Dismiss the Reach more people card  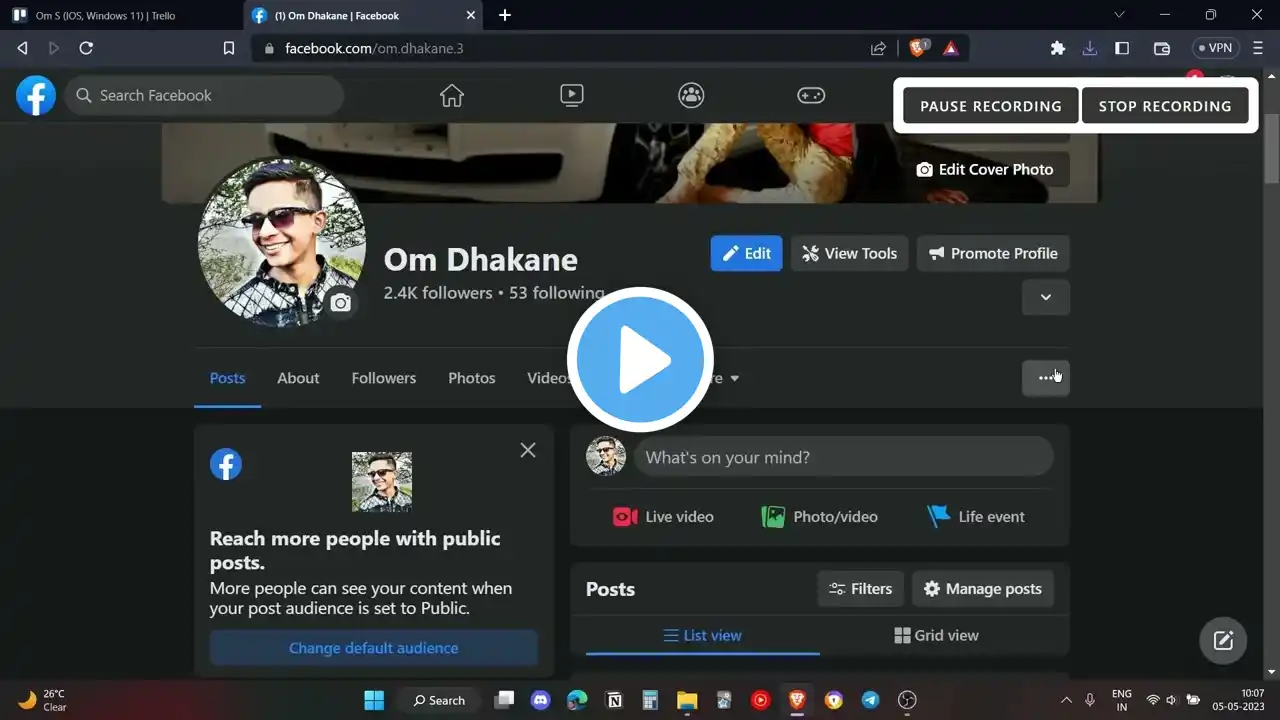tap(528, 450)
